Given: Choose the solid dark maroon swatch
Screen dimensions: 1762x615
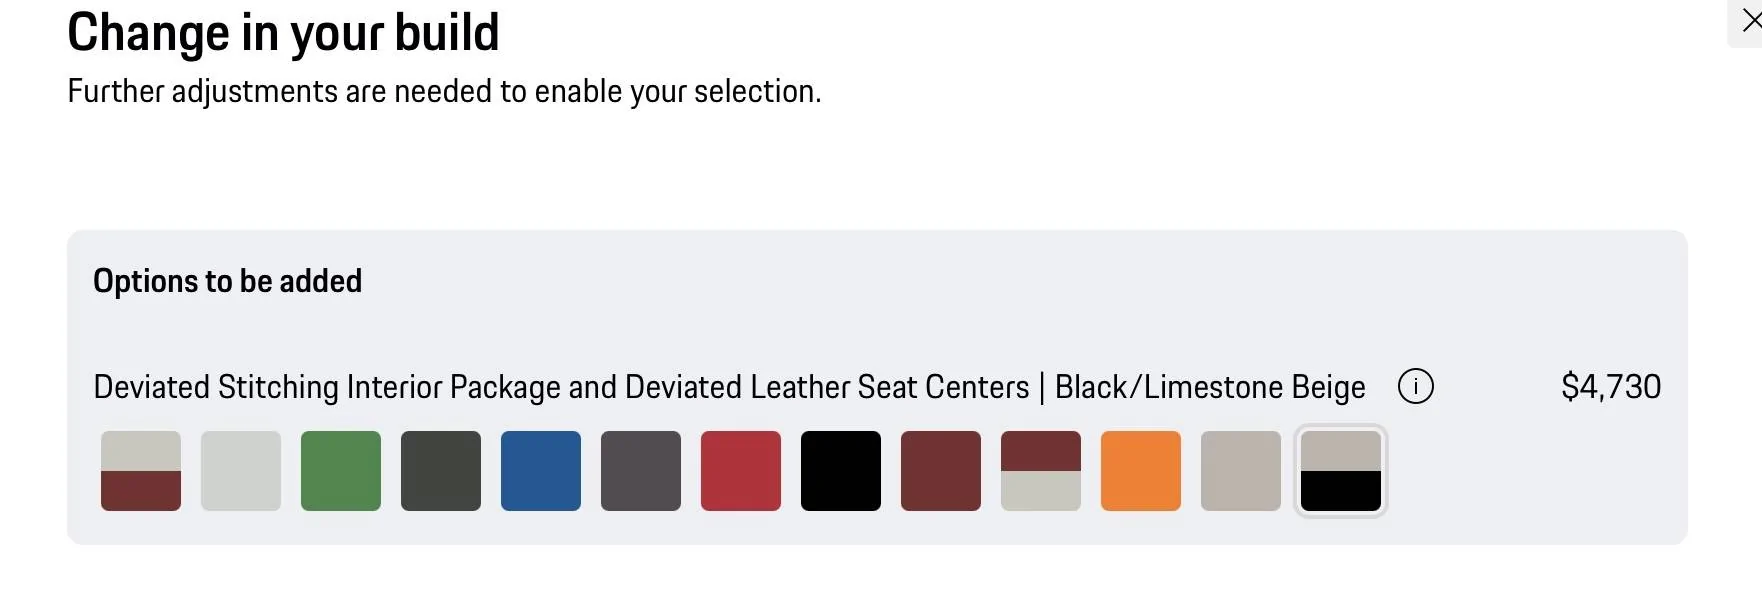Looking at the screenshot, I should 941,471.
